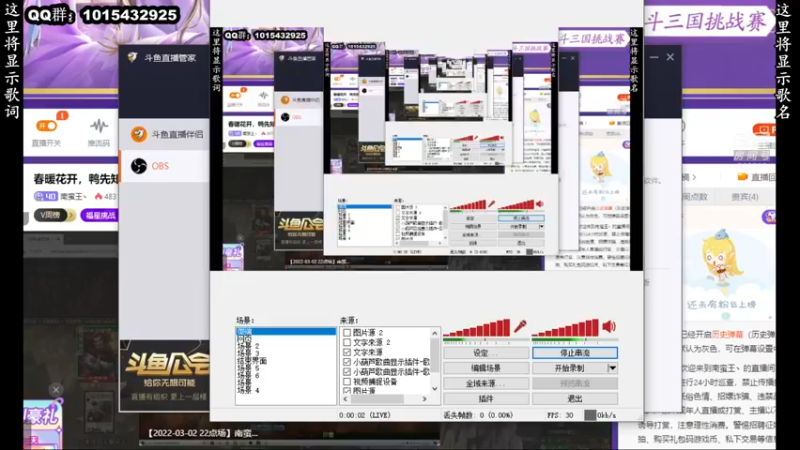Enable the 视频捕捉设备 source checkbox
800x450 pixels.
tap(347, 381)
